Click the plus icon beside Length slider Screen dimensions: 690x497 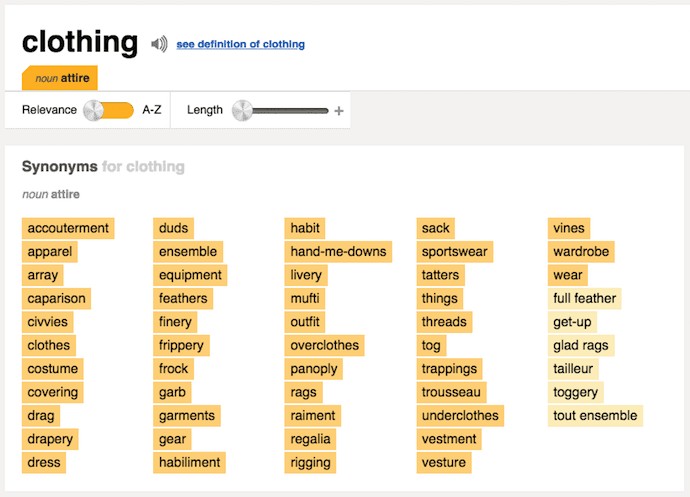coord(339,111)
